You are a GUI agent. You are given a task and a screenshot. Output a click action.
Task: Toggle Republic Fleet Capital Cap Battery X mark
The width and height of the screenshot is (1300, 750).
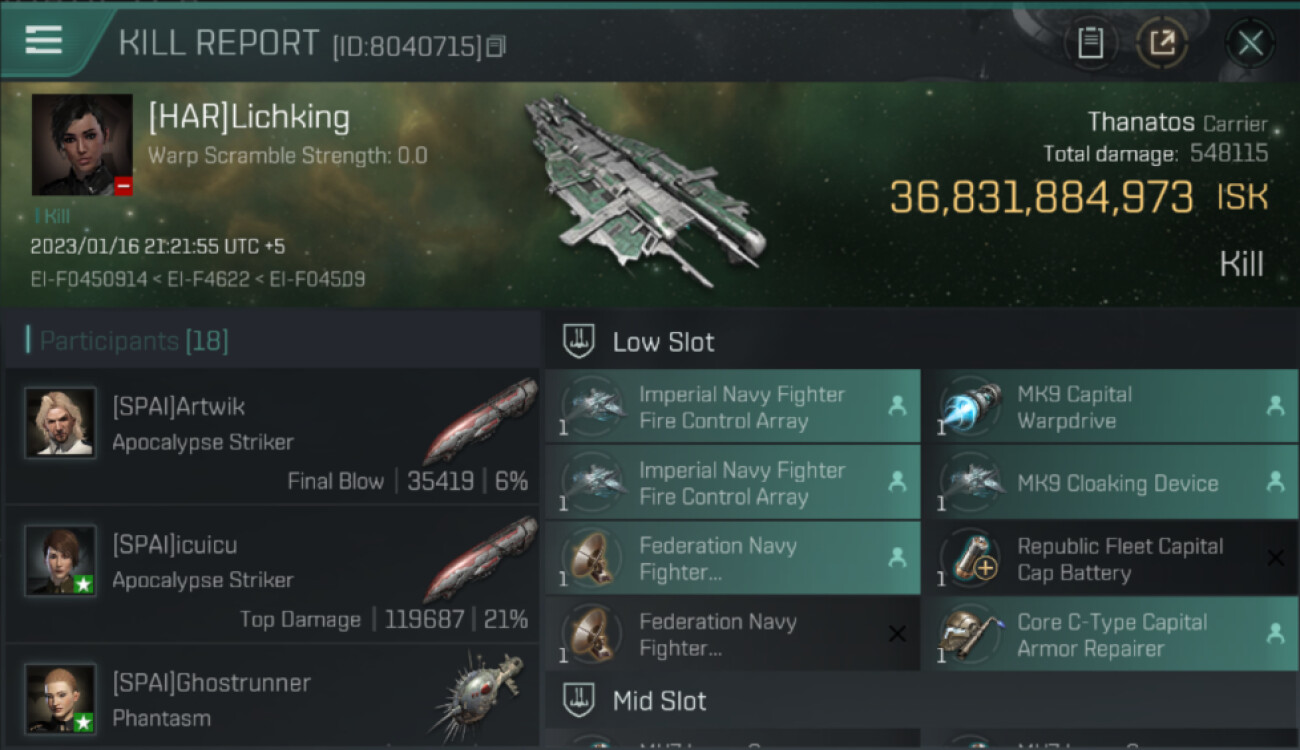1275,559
